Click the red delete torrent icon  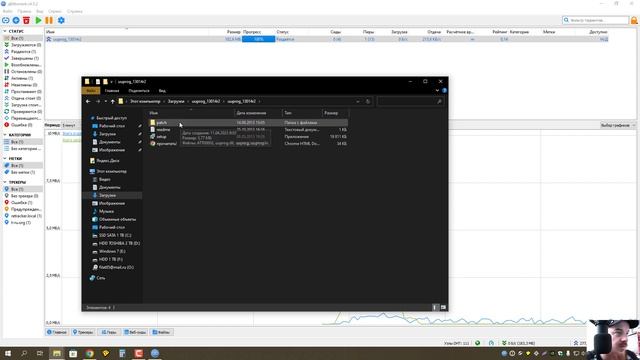27,20
